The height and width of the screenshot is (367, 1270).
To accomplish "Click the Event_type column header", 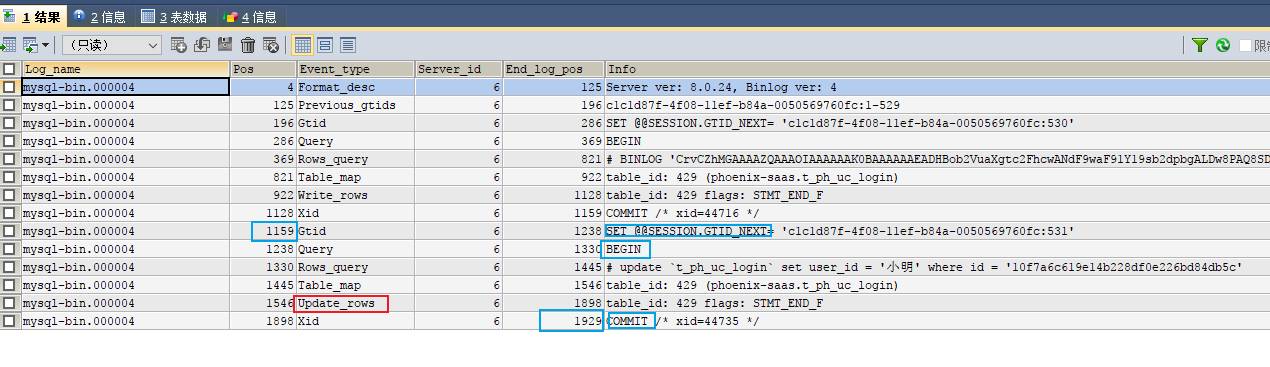I will (355, 69).
